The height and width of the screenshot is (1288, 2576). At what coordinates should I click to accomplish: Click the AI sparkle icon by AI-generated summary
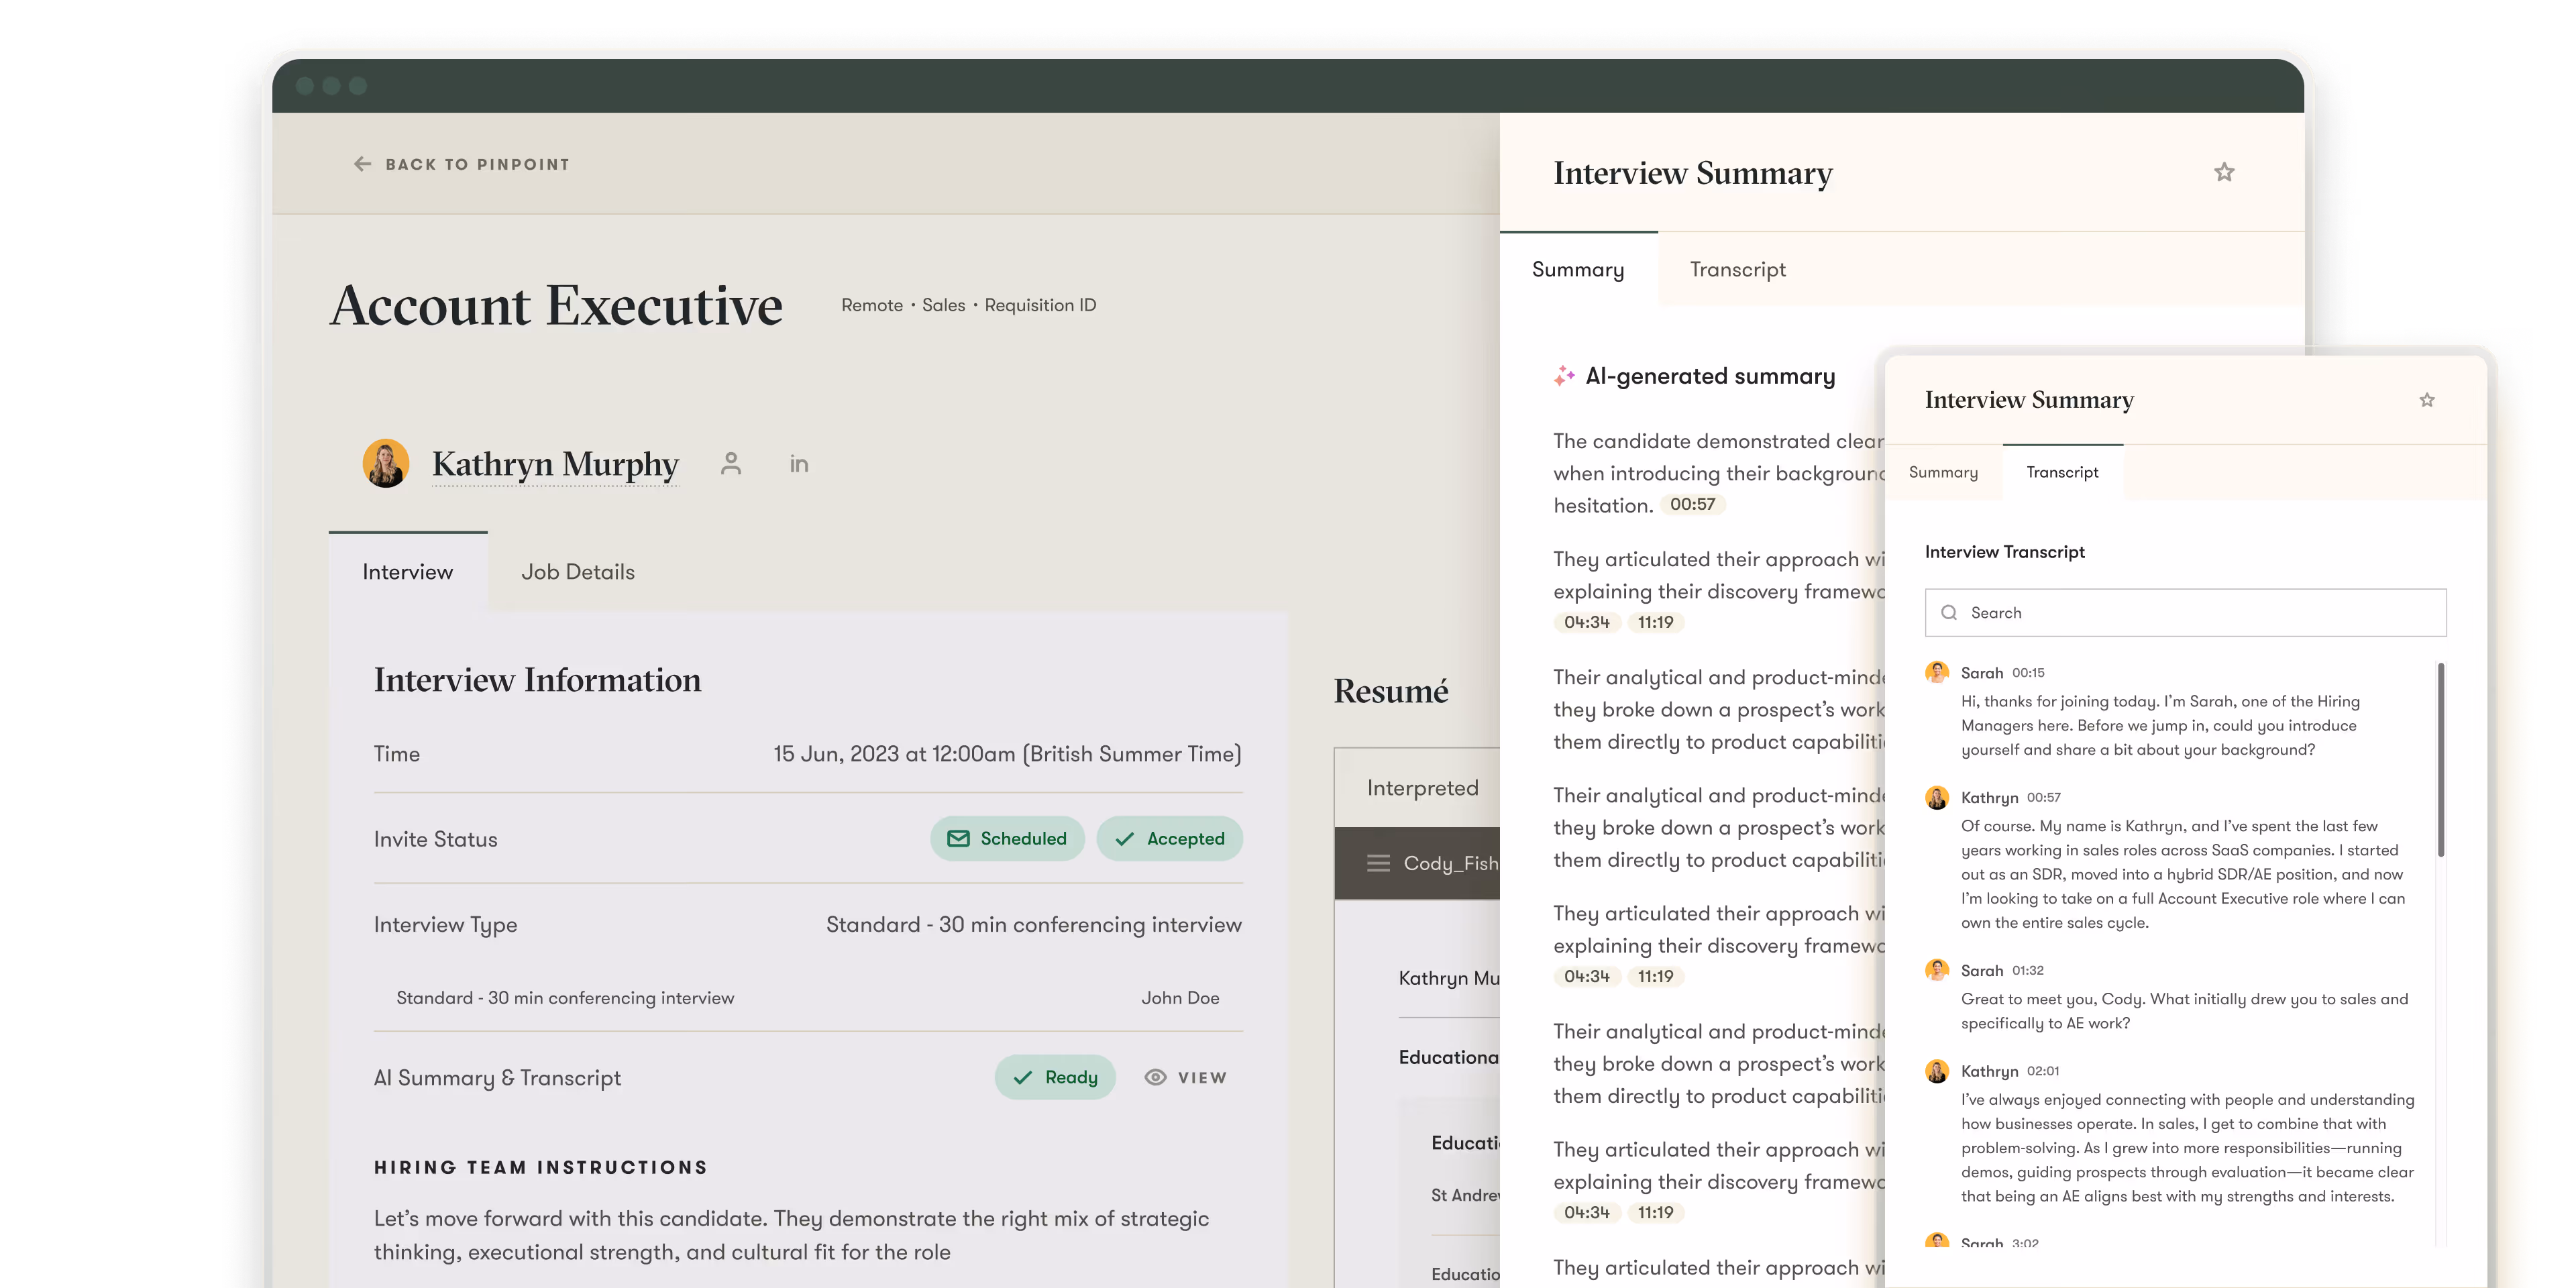point(1564,376)
